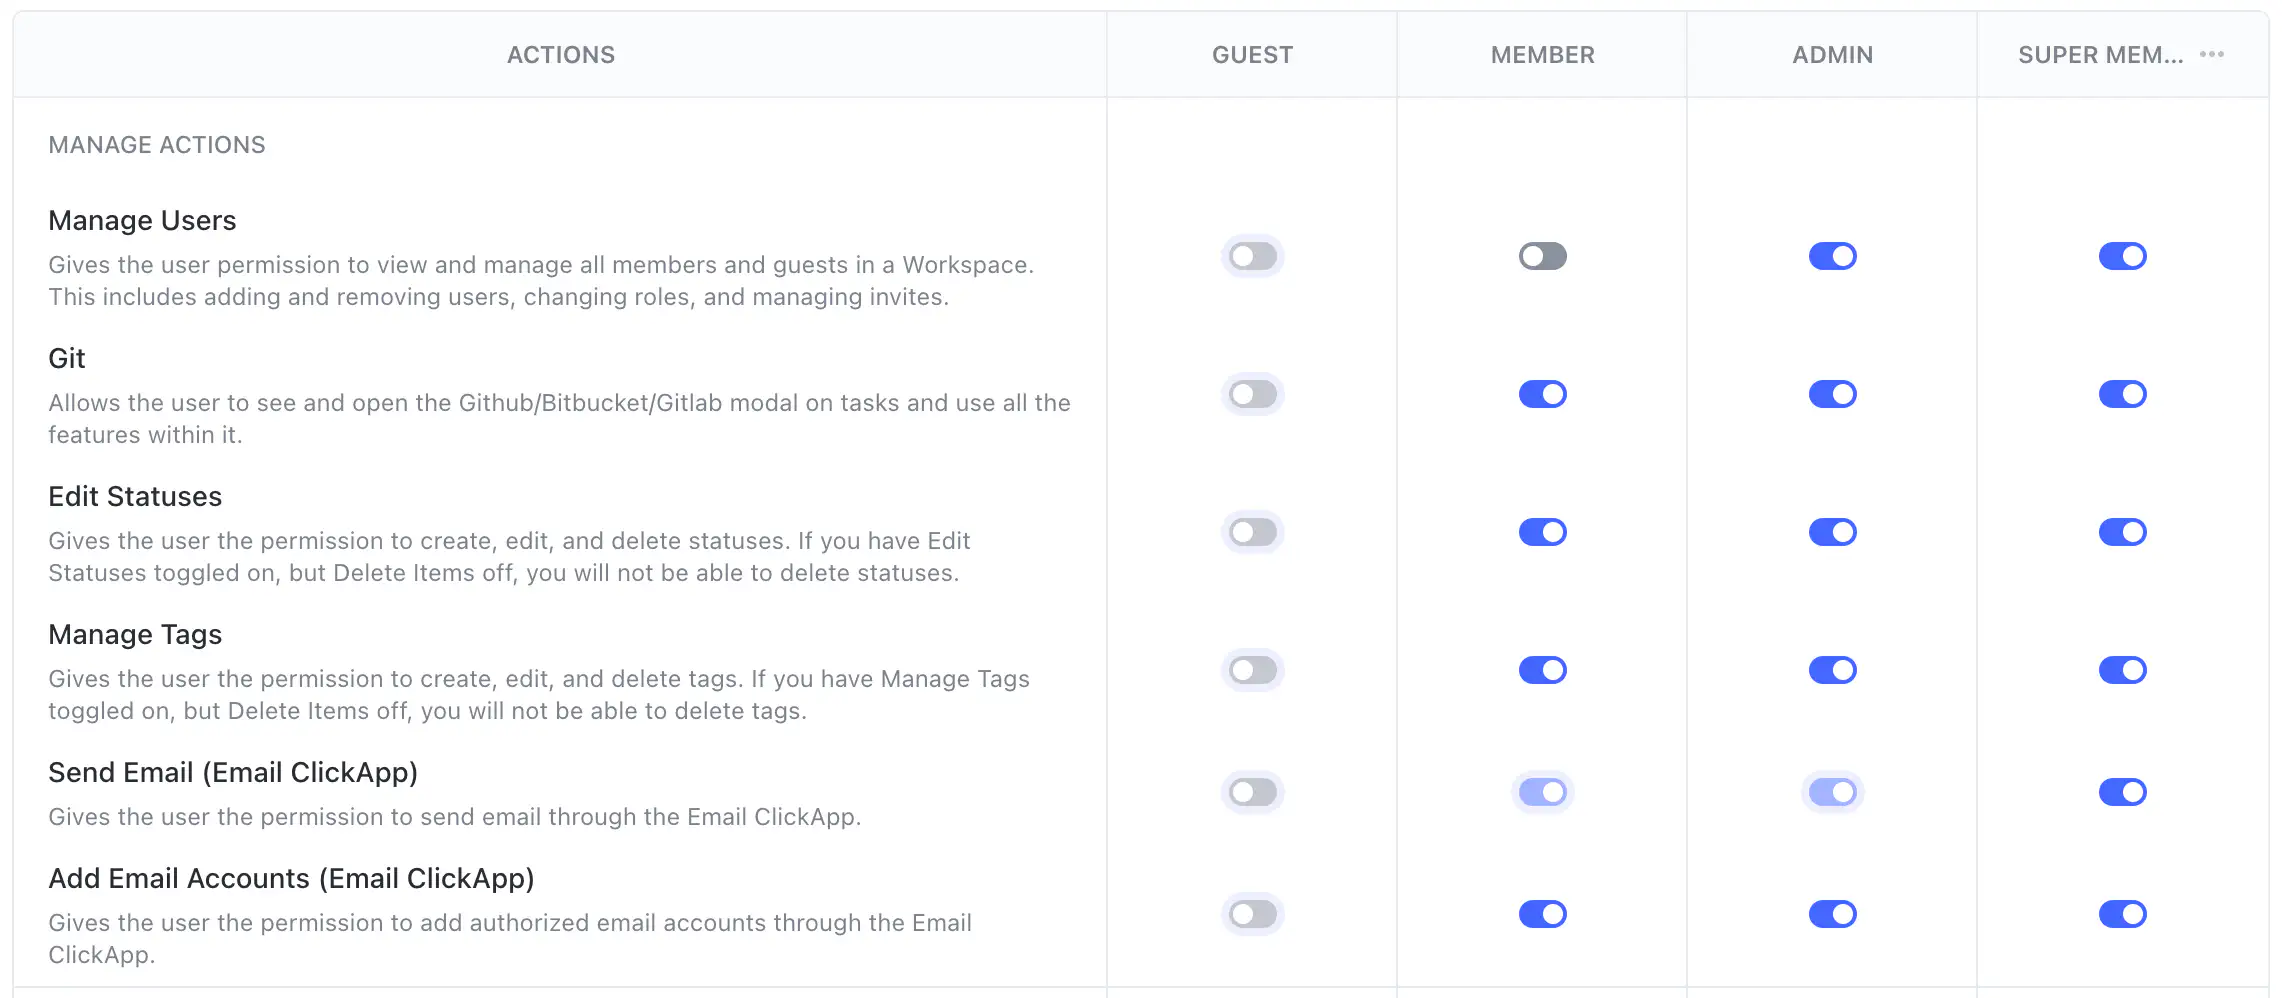This screenshot has width=2282, height=998.
Task: Disable Edit Statuses for Member
Action: pyautogui.click(x=1543, y=532)
